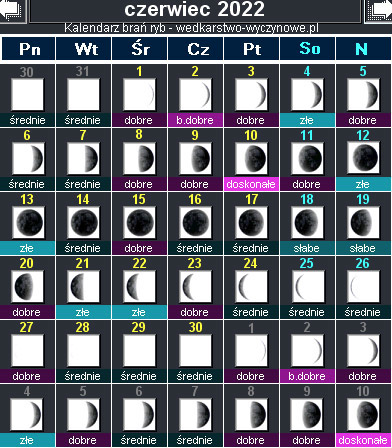Click moon phase icon for June 5
Image resolution: width=392 pixels, height=448 pixels.
[363, 95]
